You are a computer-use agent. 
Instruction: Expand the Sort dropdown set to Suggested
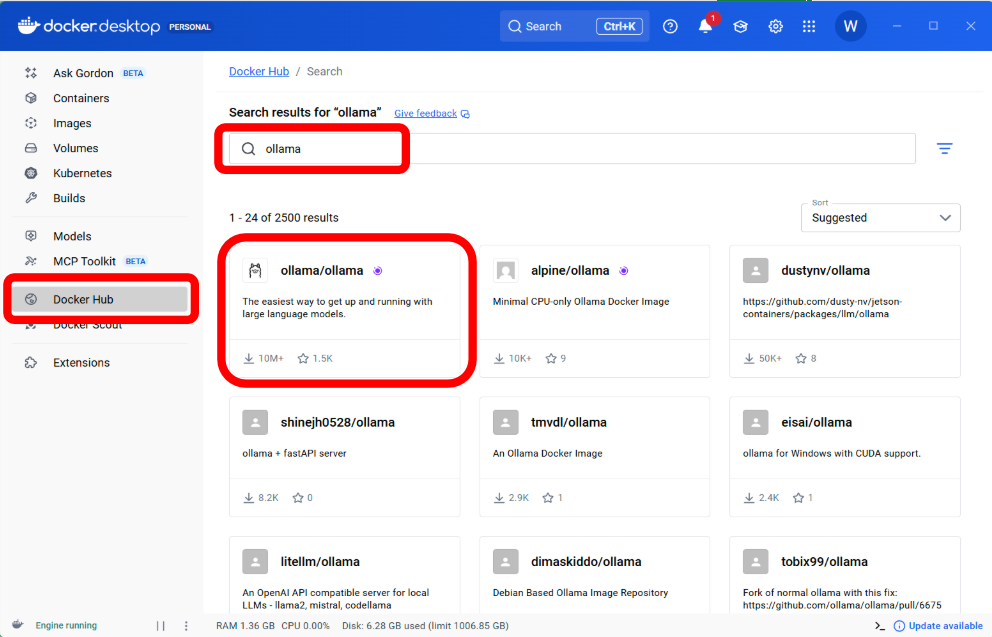[x=880, y=218]
